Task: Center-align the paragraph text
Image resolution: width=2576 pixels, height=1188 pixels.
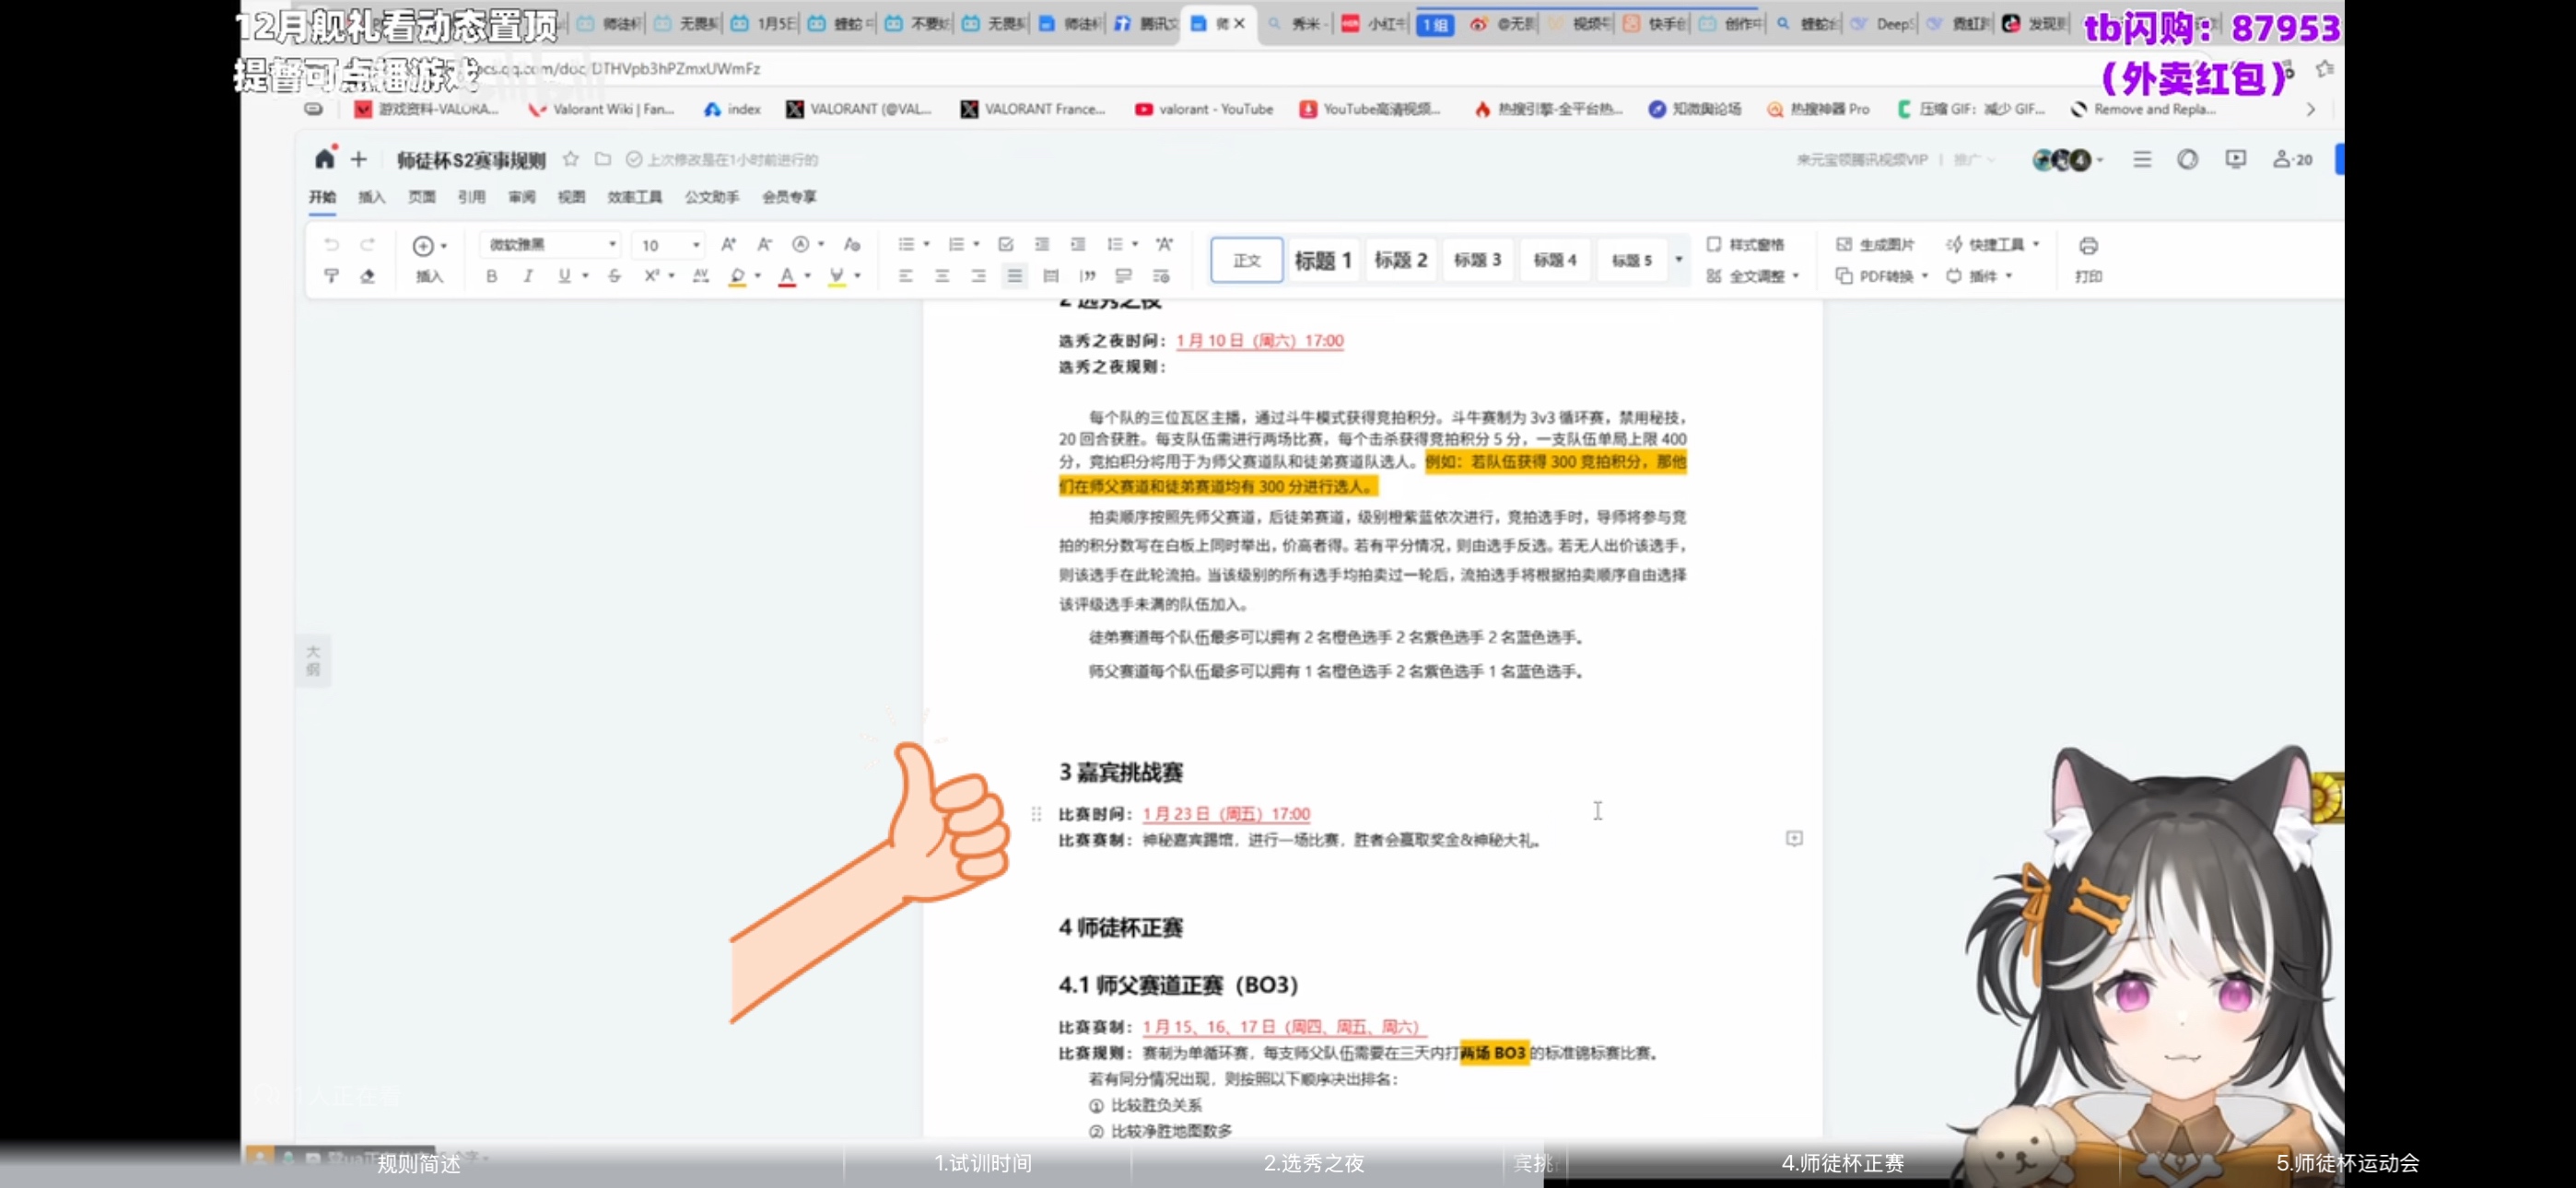Action: click(942, 276)
